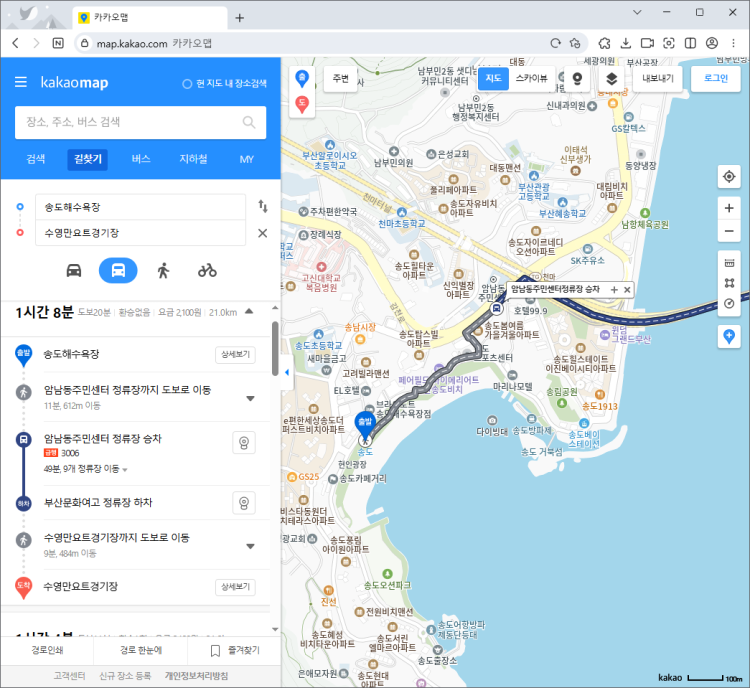The image size is (750, 688).
Task: Click the current location target icon
Action: [729, 177]
